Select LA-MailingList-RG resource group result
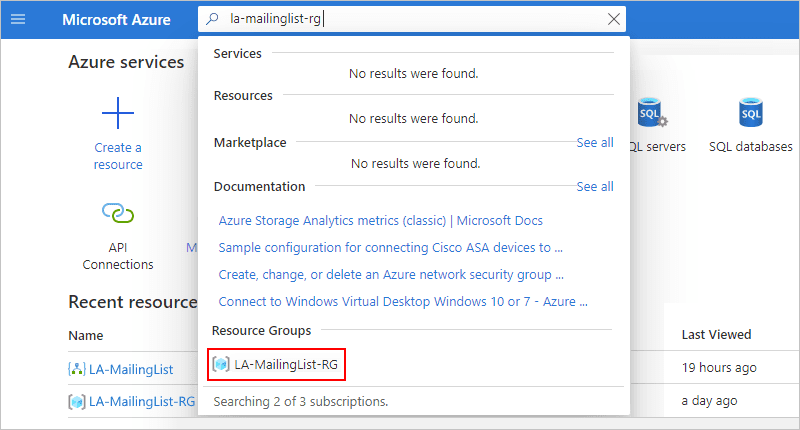 tap(277, 364)
